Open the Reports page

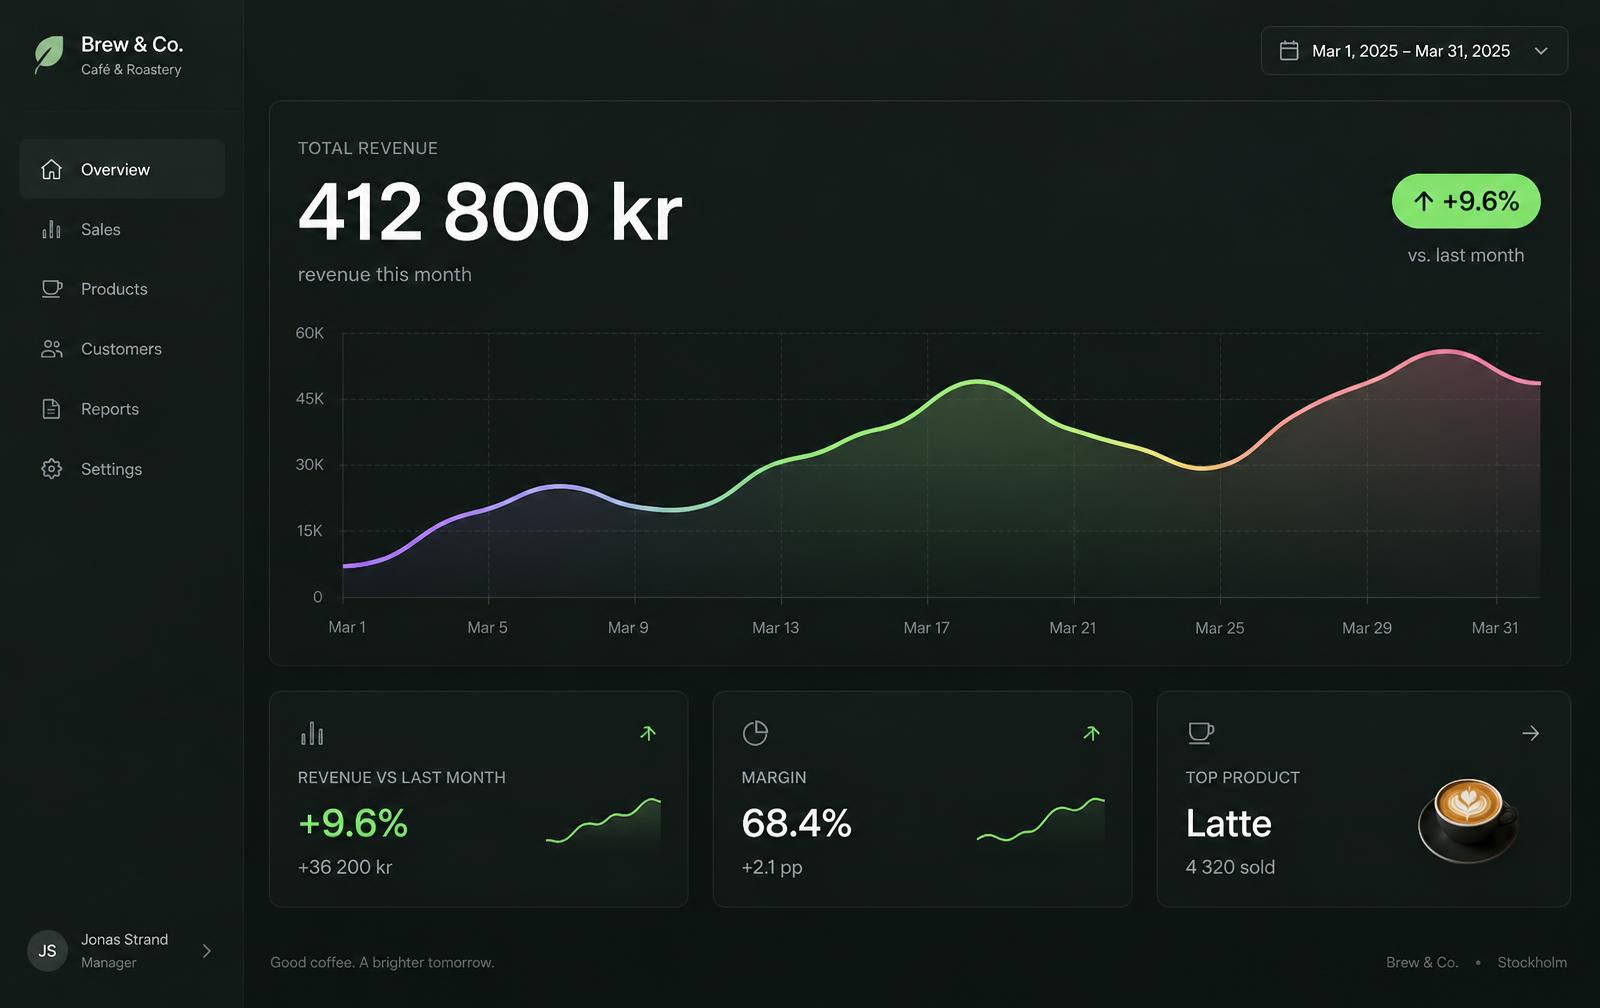point(122,409)
